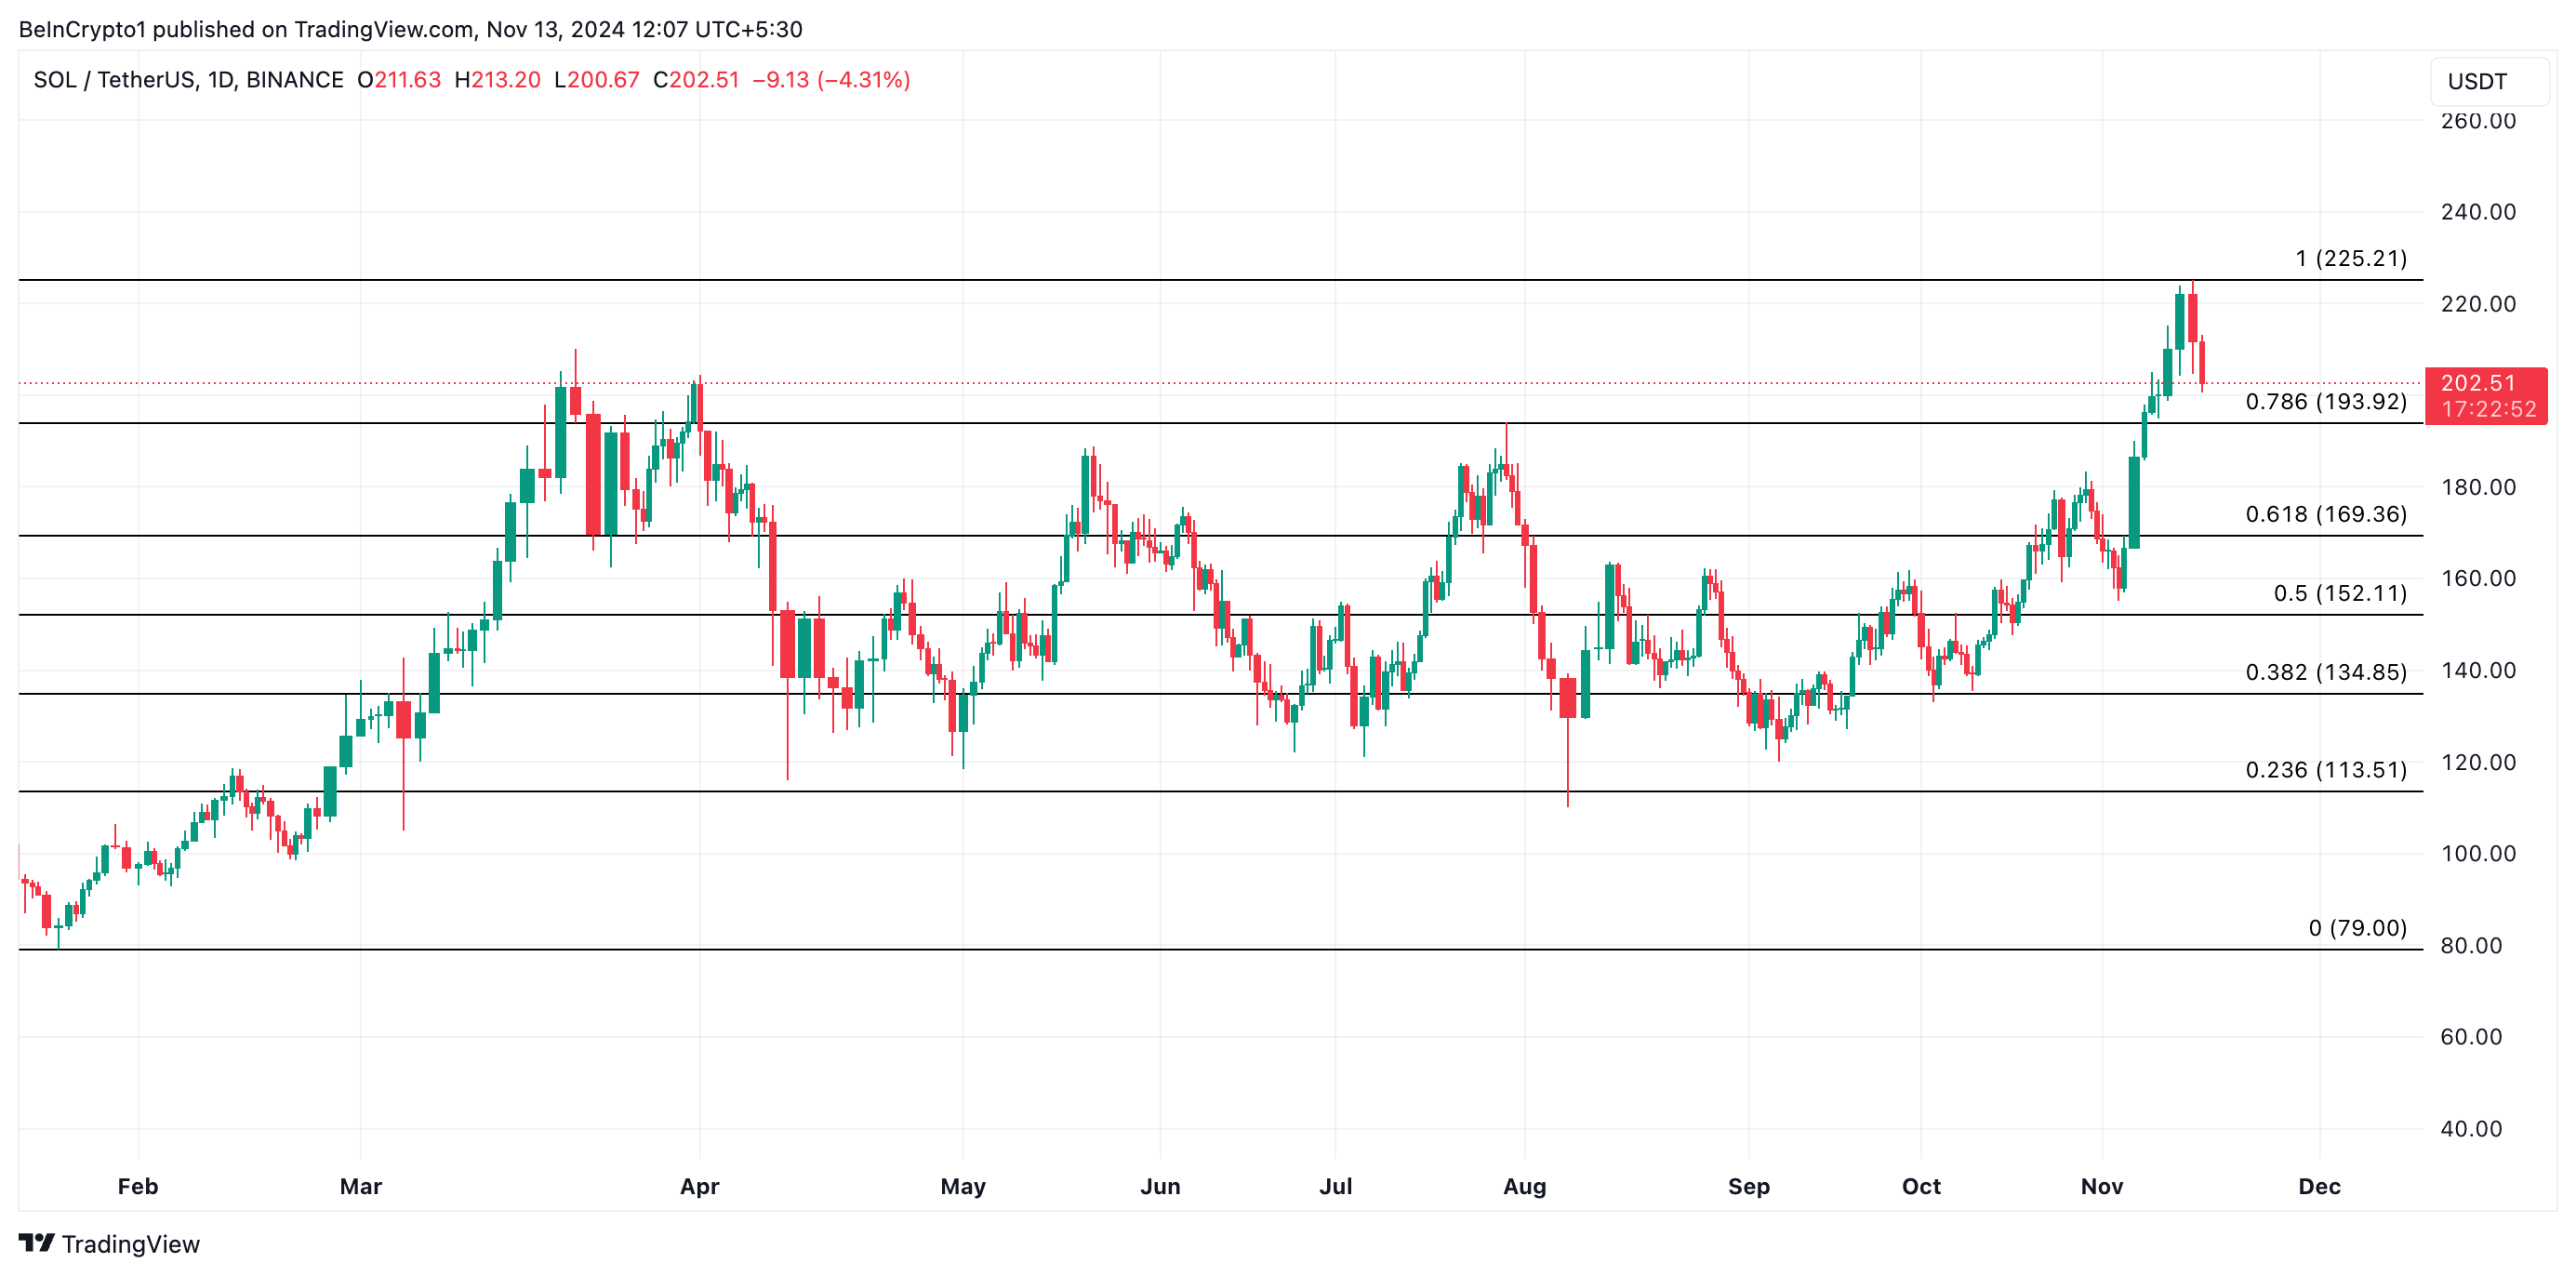Select the 0.382 (134.85) Fibonacci label
Viewport: 2576px width, 1276px height.
tap(2325, 672)
